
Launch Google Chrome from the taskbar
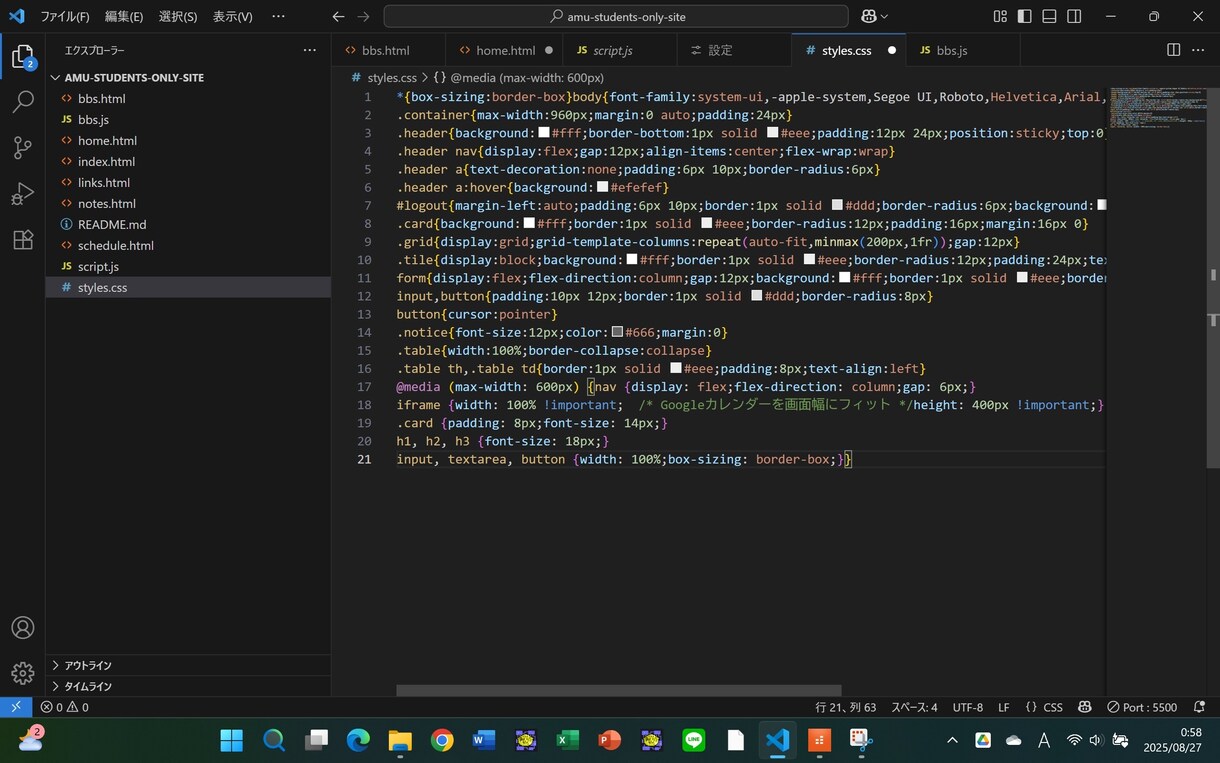442,740
